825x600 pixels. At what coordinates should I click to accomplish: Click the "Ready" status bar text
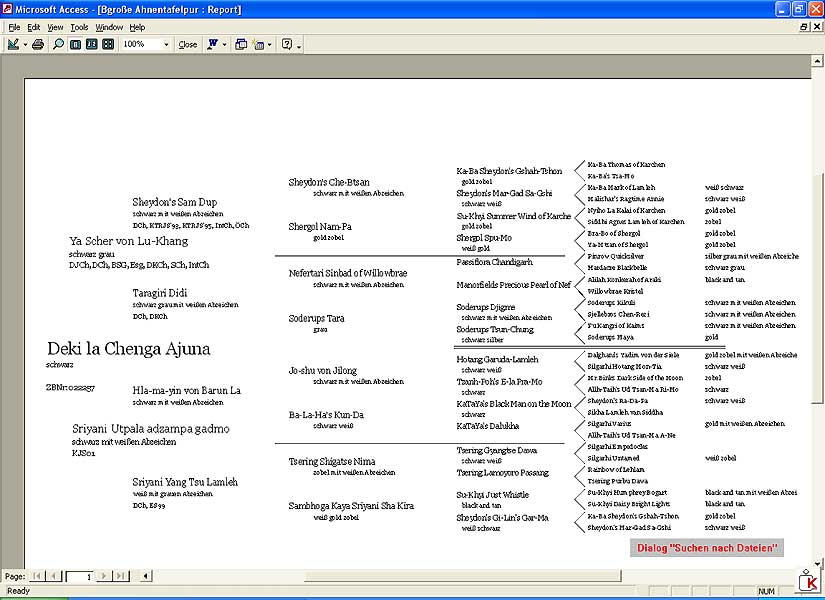click(x=18, y=591)
